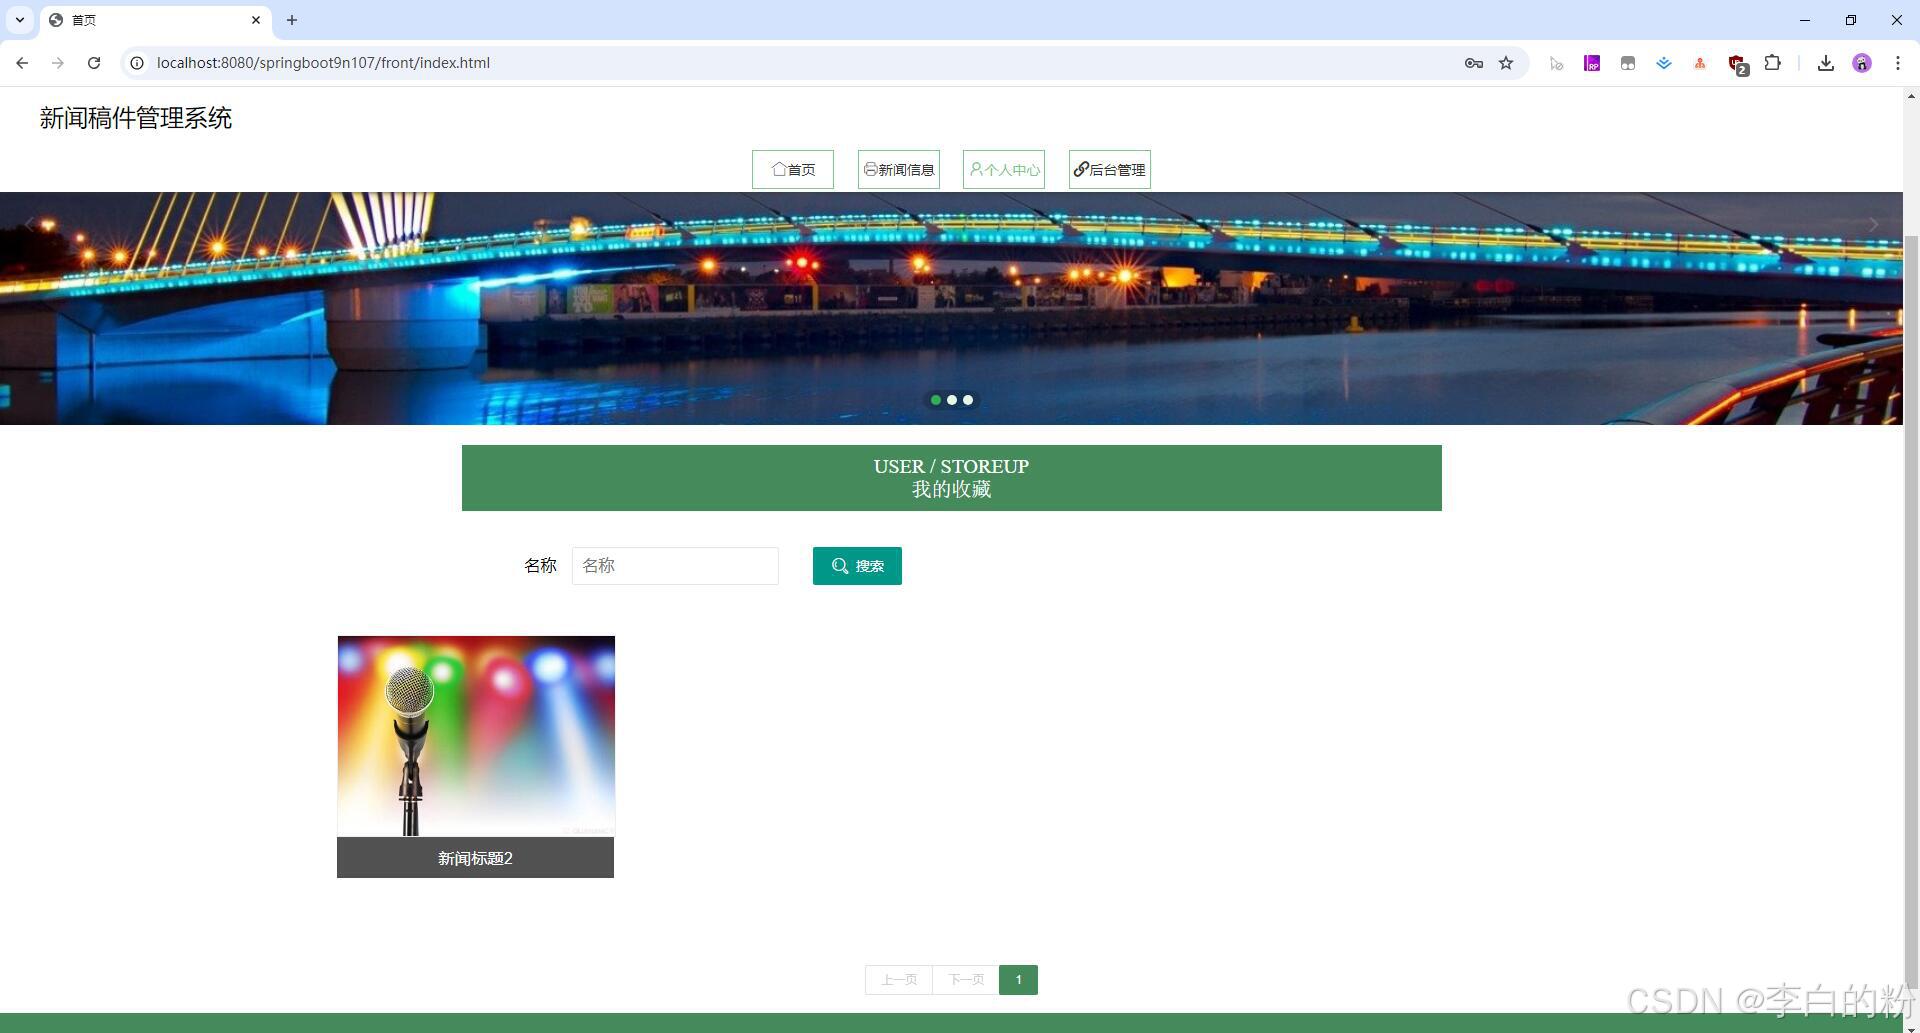Click the address bar URL
This screenshot has height=1033, width=1920.
coord(323,63)
